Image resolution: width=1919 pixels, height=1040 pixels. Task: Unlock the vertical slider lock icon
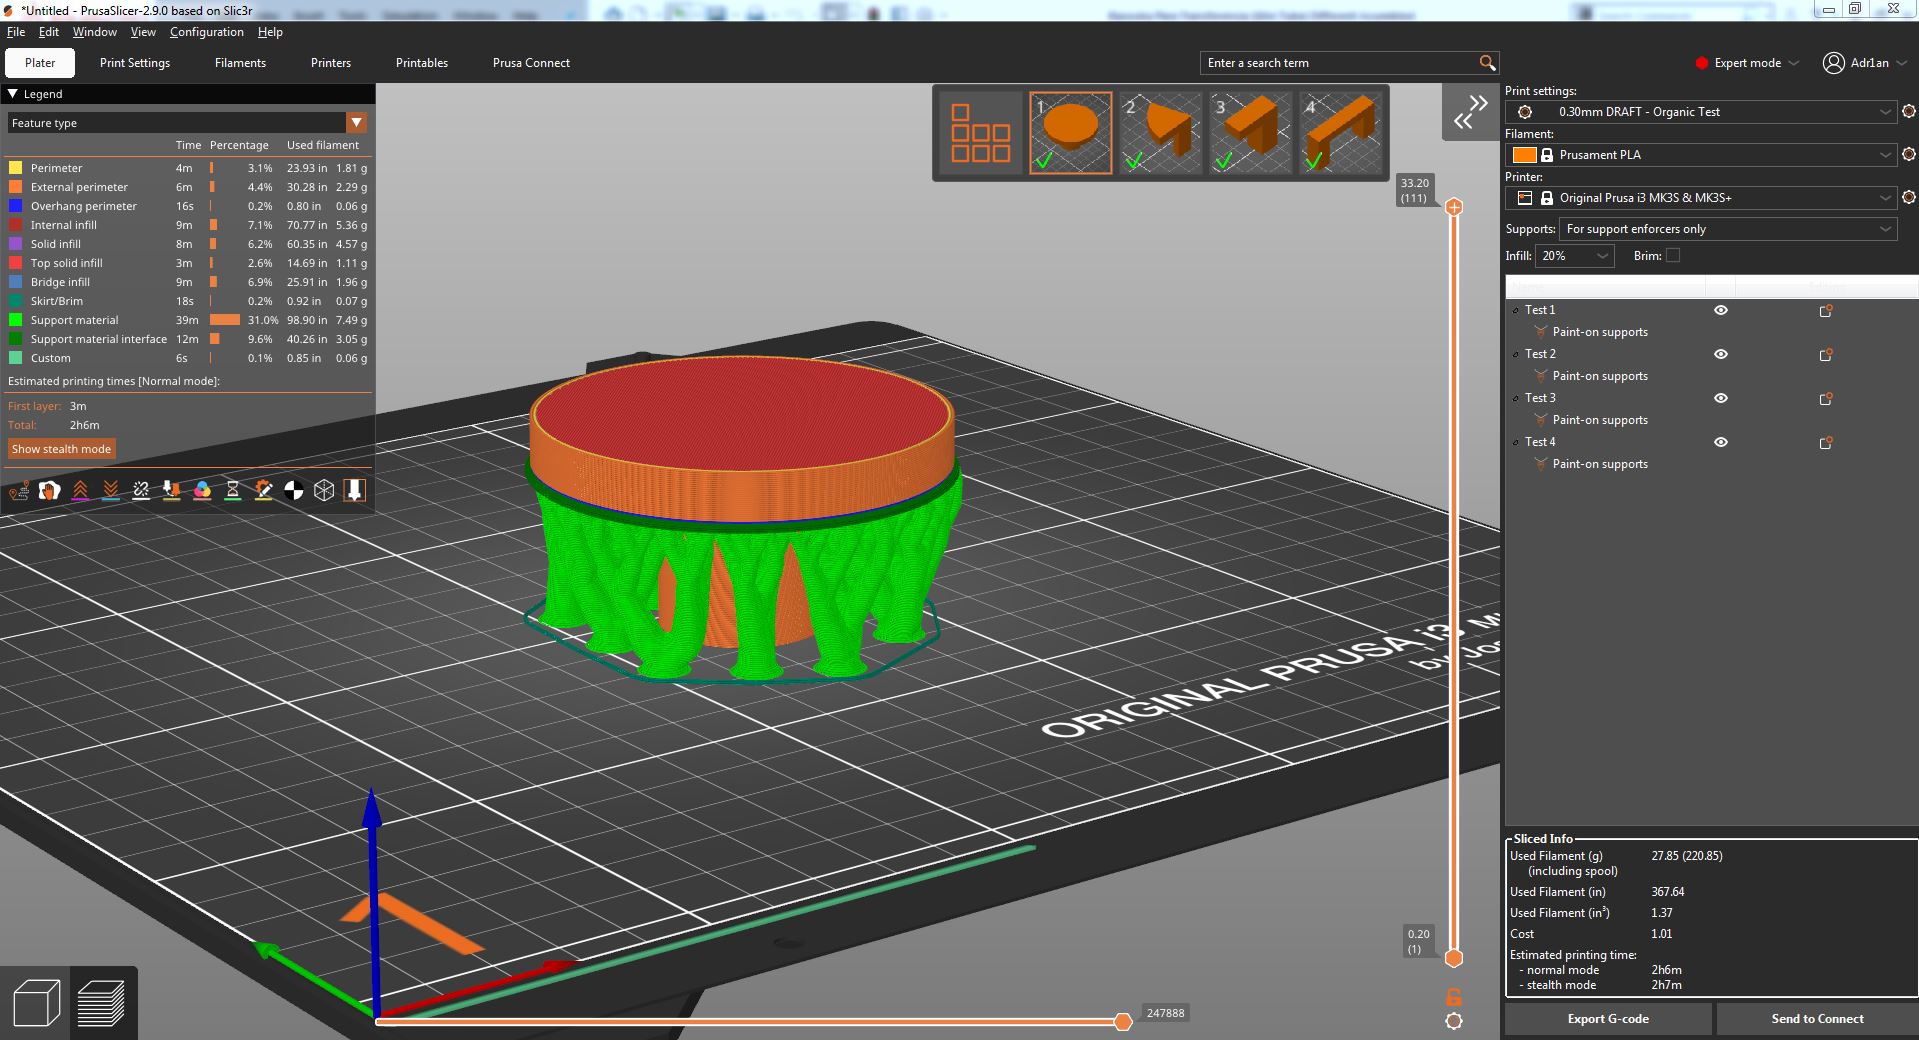(x=1454, y=997)
